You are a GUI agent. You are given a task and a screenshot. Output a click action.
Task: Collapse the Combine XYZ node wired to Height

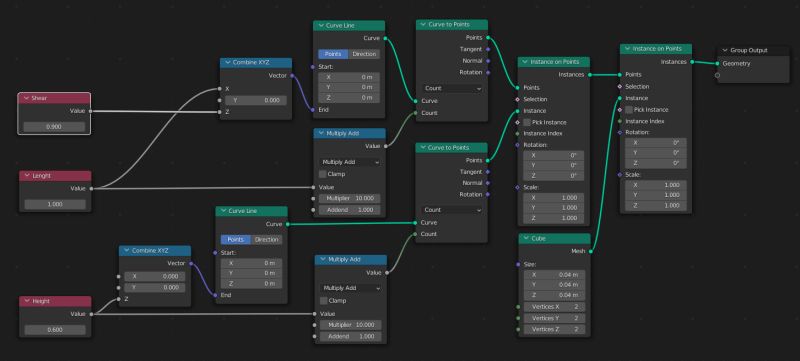126,251
